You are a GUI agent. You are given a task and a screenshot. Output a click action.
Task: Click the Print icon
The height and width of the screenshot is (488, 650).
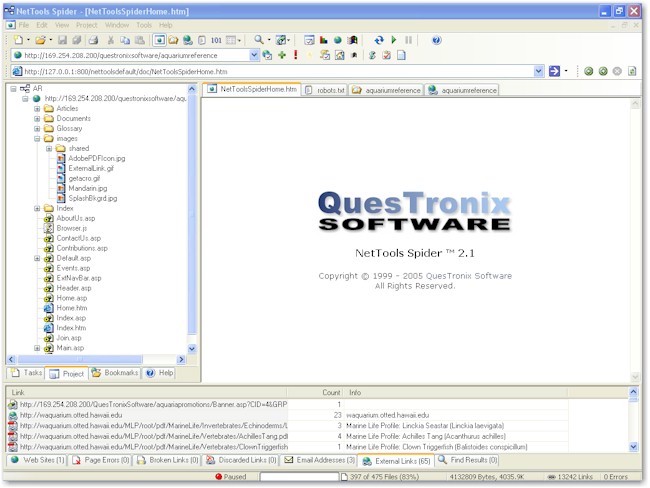pos(94,40)
